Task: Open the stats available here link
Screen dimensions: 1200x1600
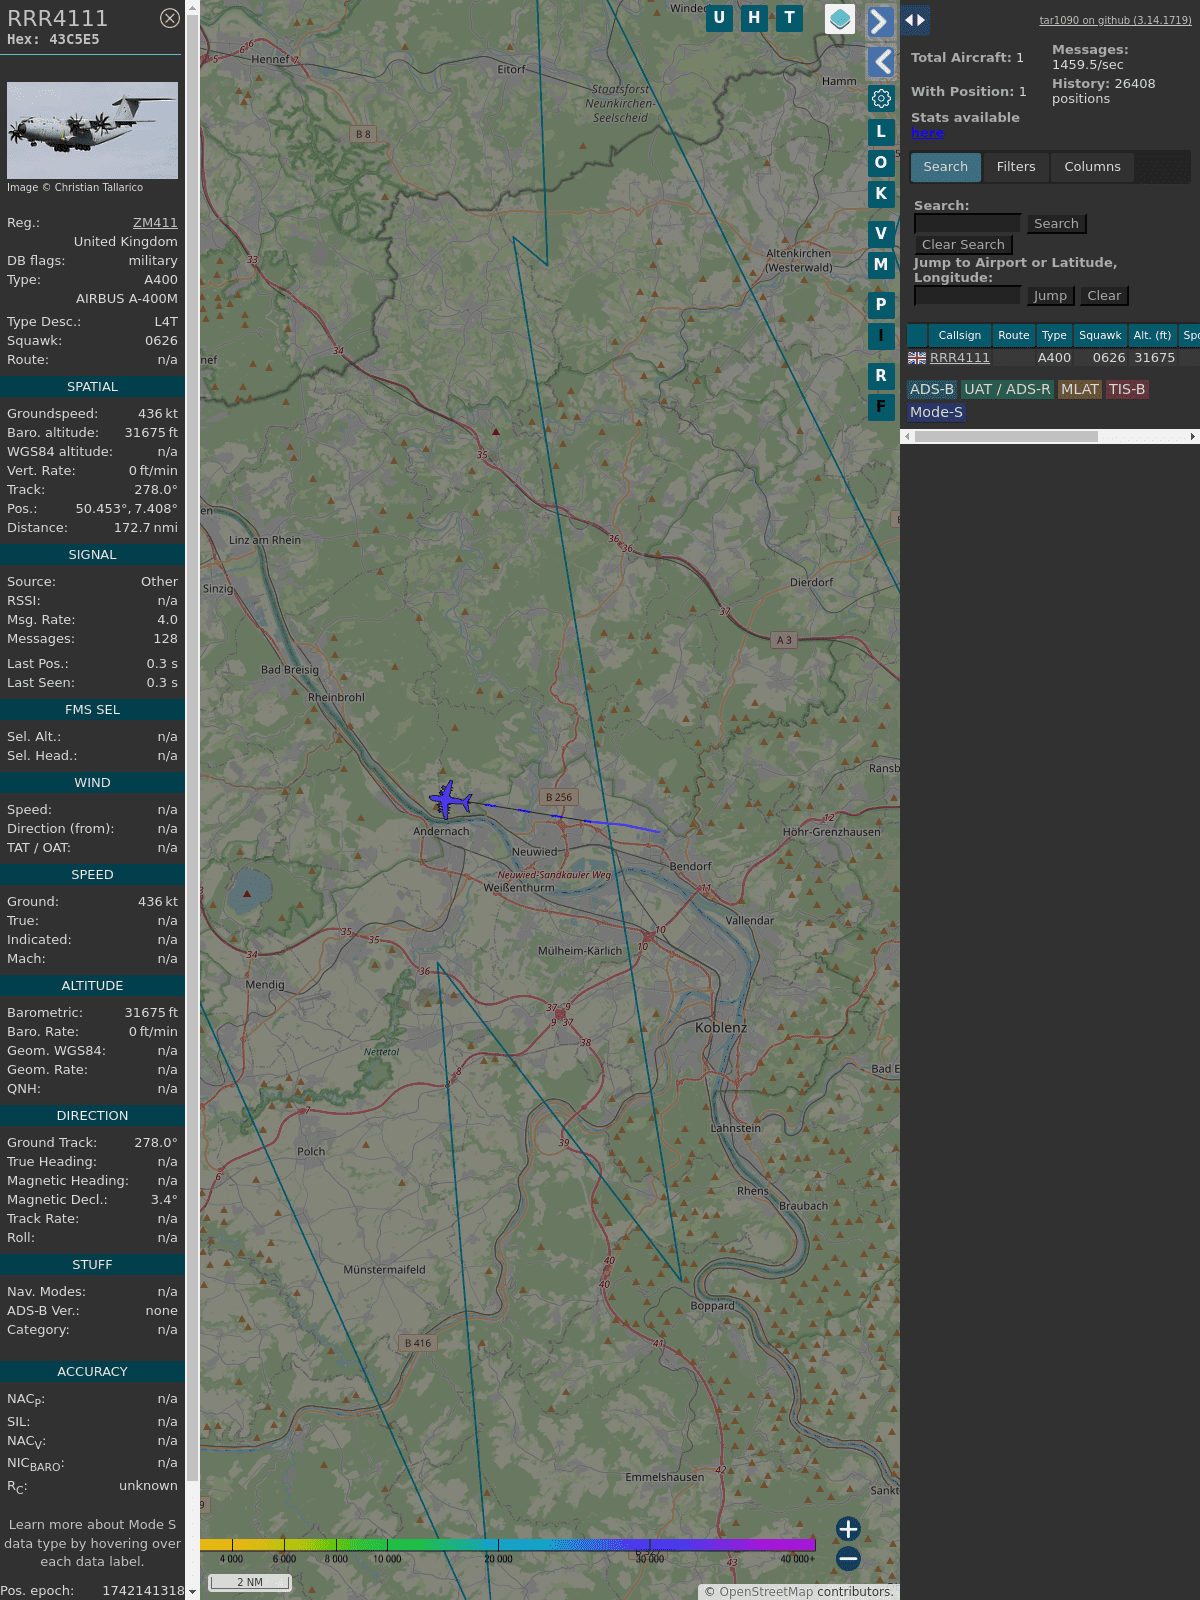Action: pos(927,133)
